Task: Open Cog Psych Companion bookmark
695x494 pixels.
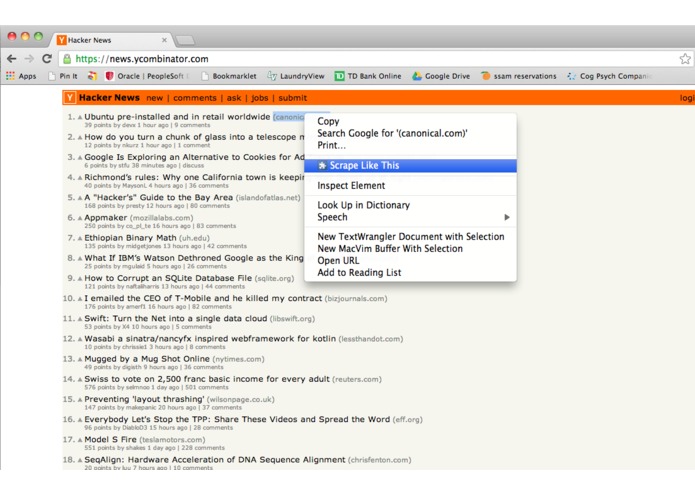Action: click(609, 76)
